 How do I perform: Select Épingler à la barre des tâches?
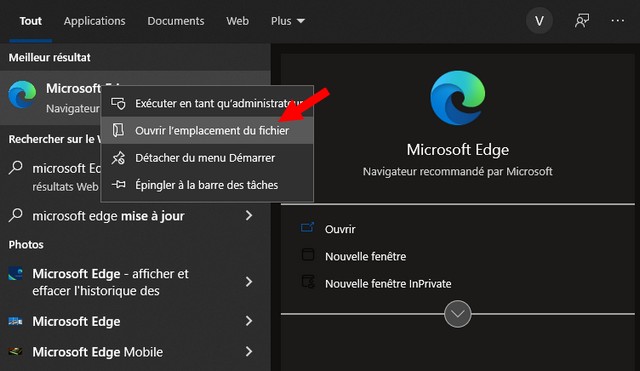(207, 185)
